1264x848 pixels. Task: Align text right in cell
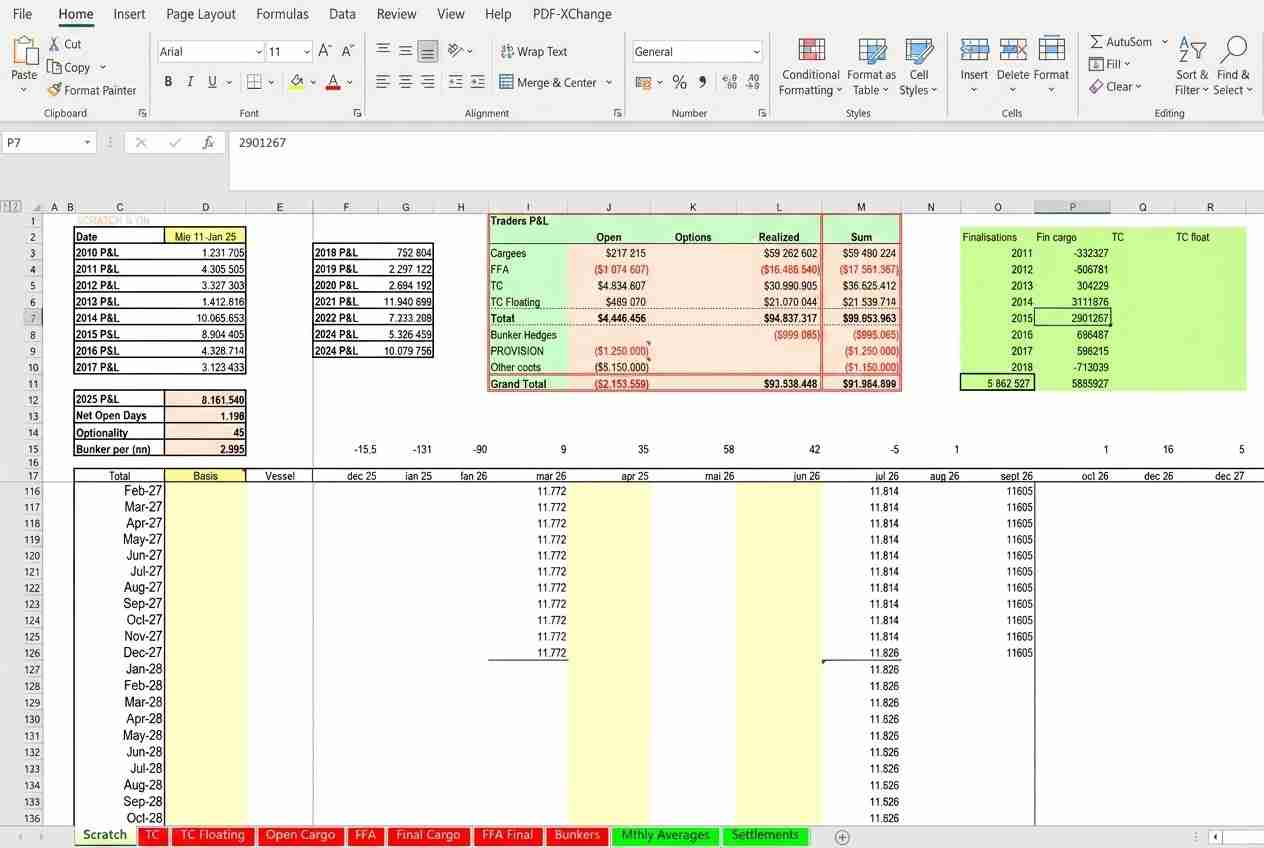(428, 82)
